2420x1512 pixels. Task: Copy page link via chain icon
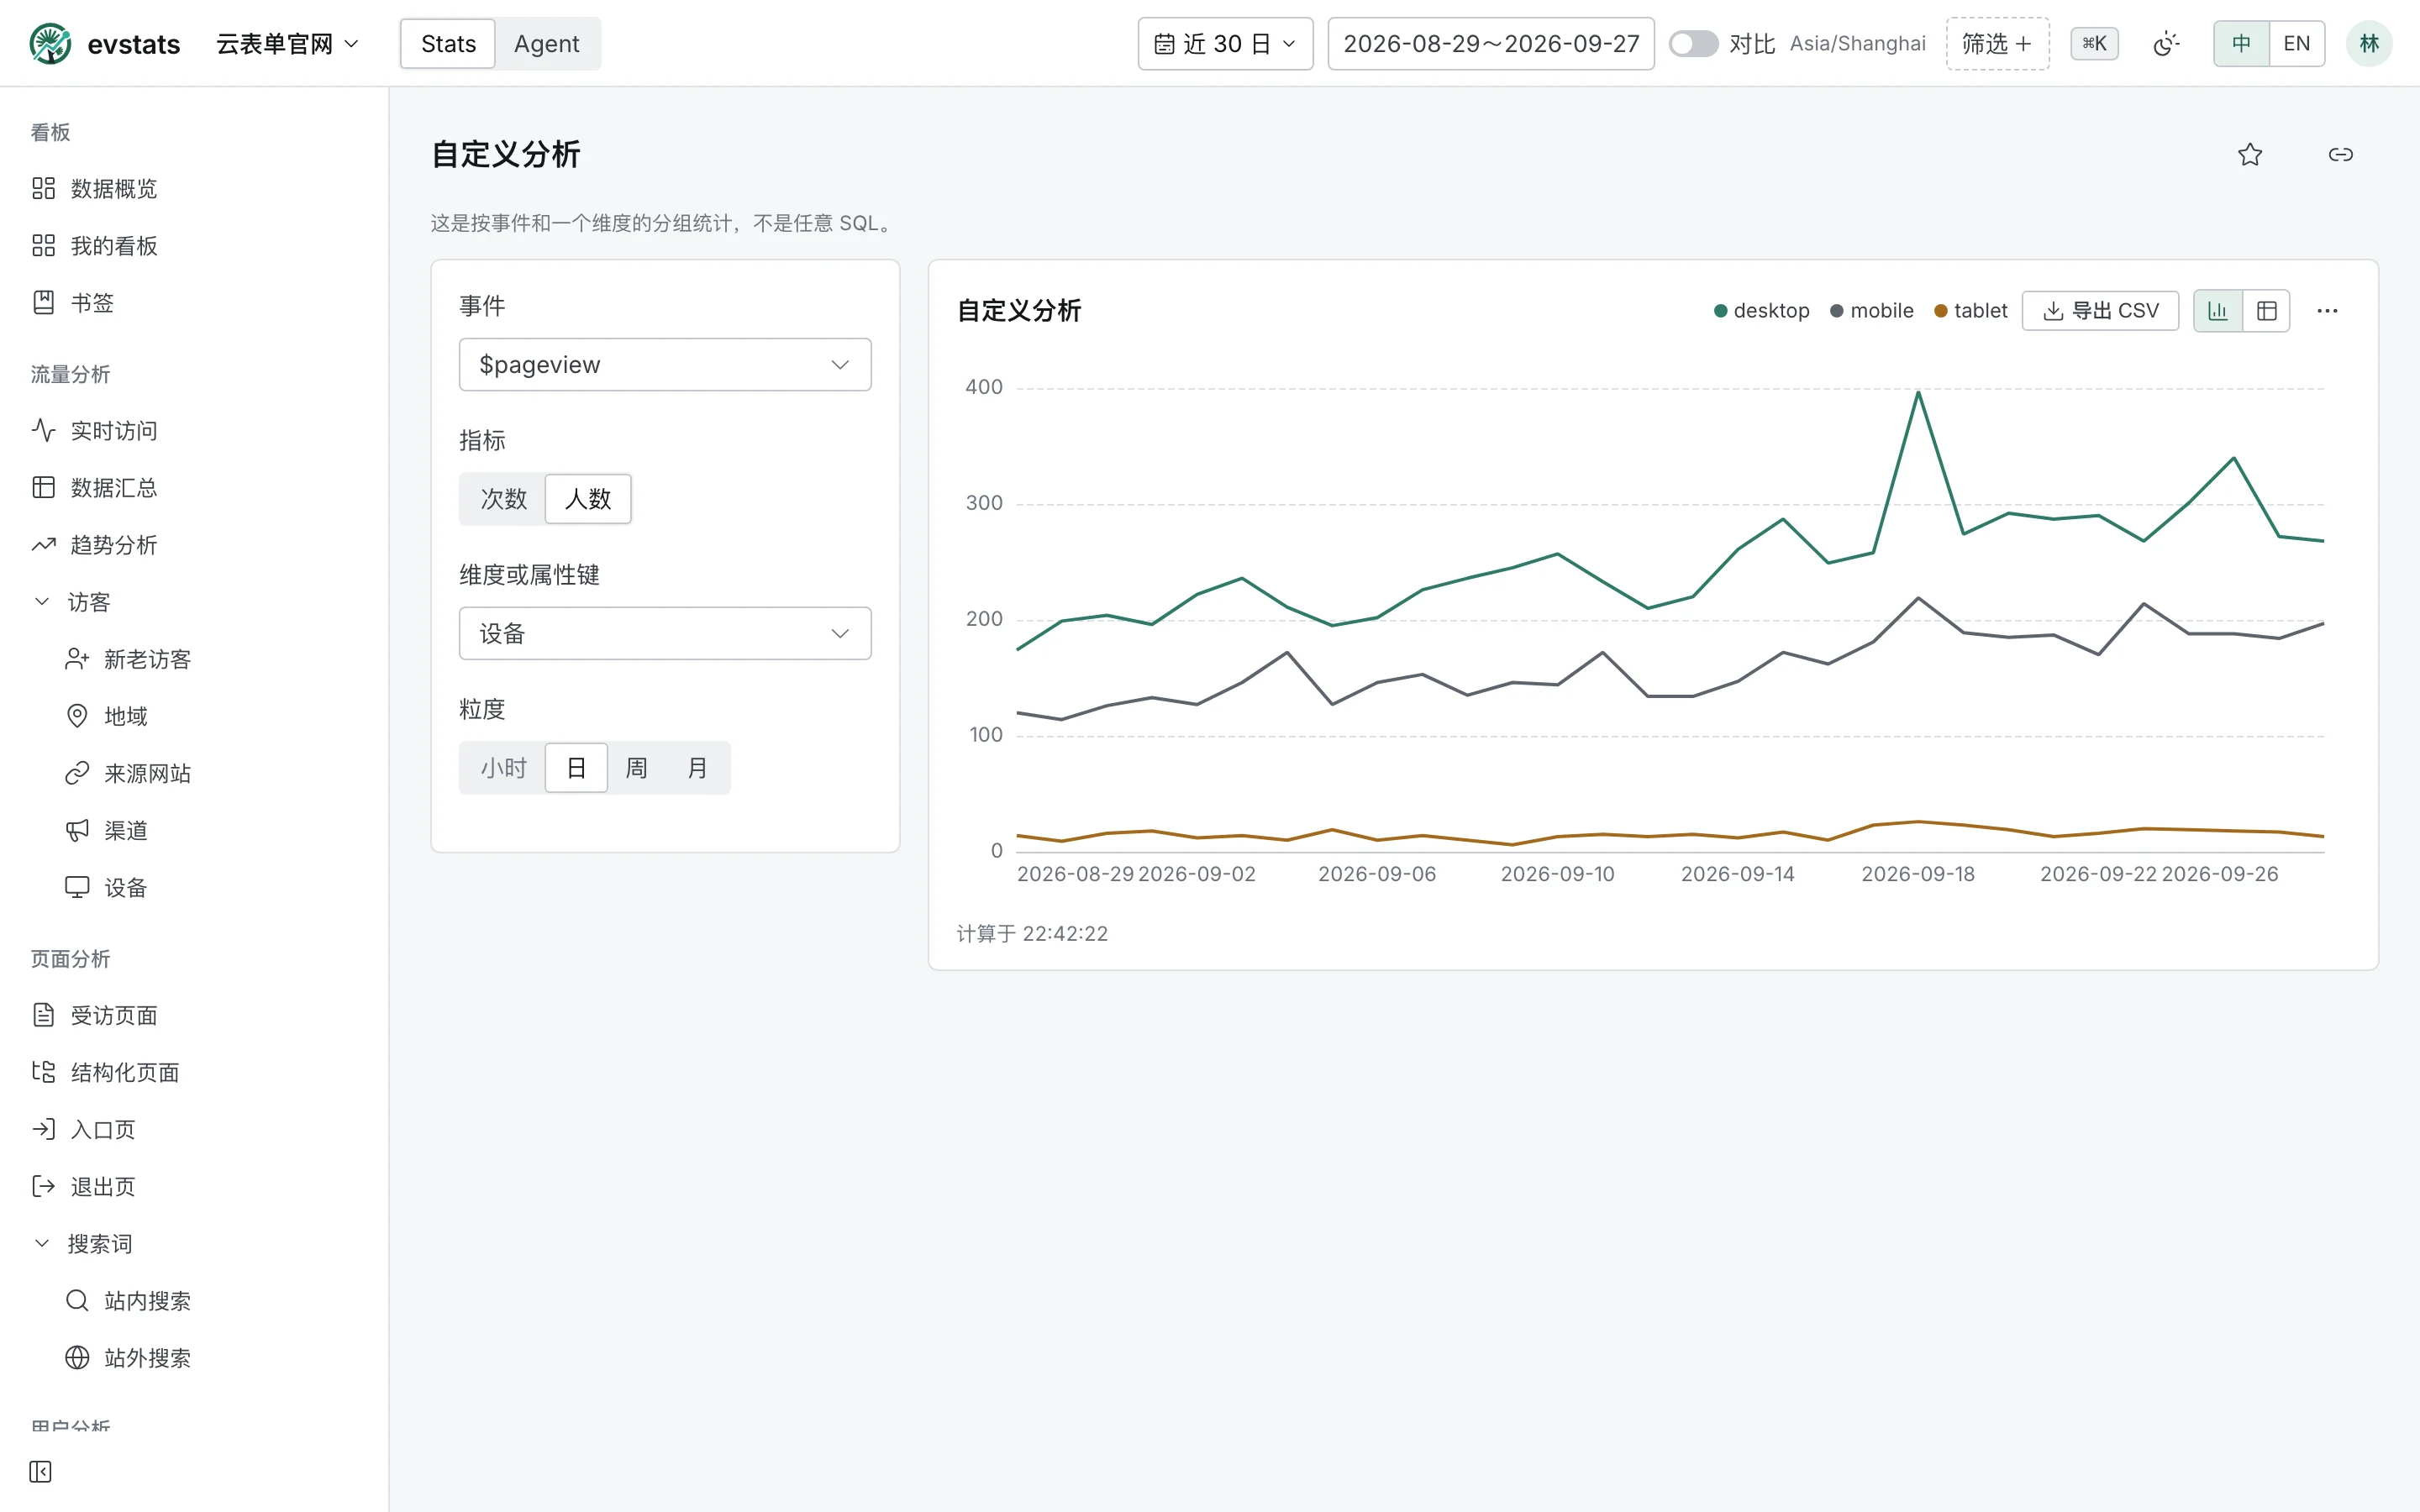[x=2341, y=154]
